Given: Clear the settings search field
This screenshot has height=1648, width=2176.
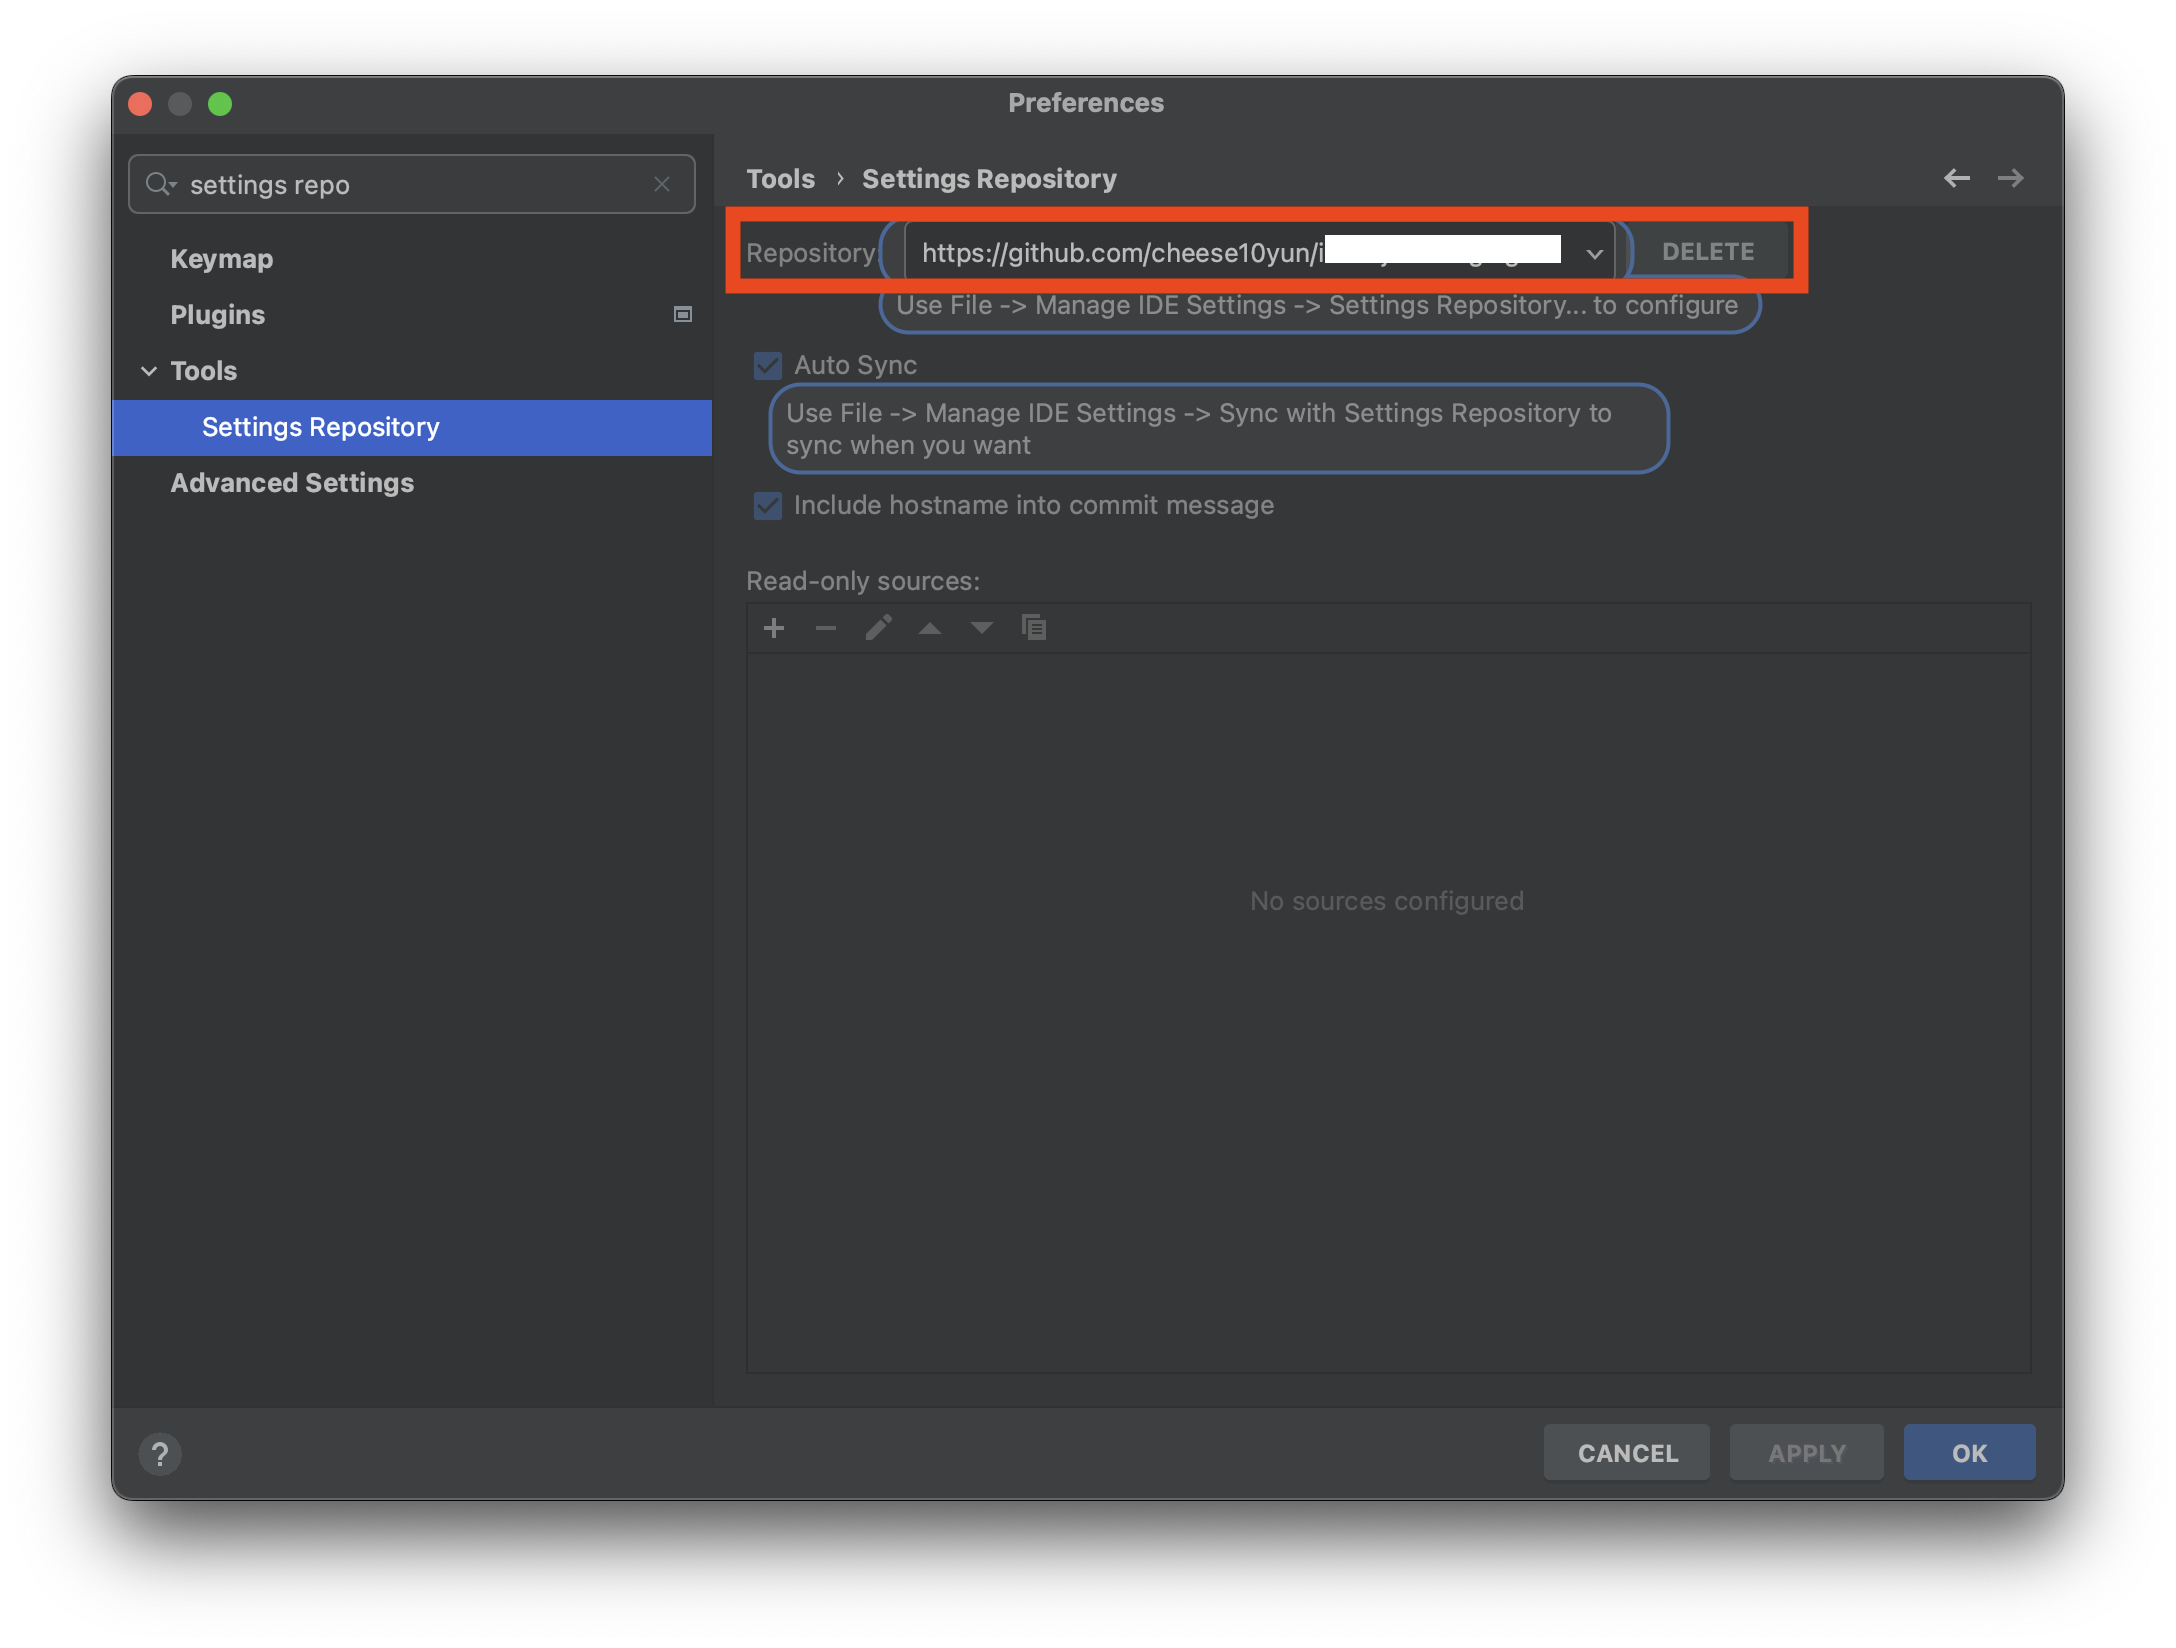Looking at the screenshot, I should 662,184.
